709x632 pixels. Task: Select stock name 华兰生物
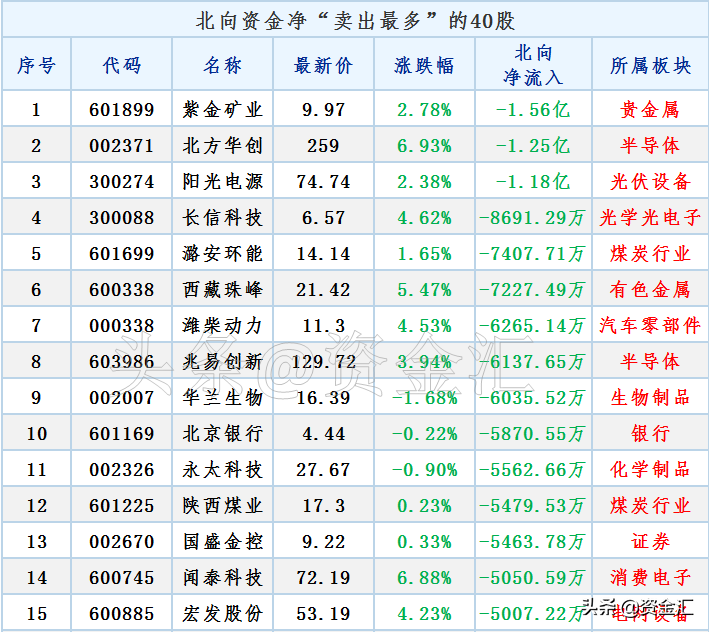(x=222, y=398)
